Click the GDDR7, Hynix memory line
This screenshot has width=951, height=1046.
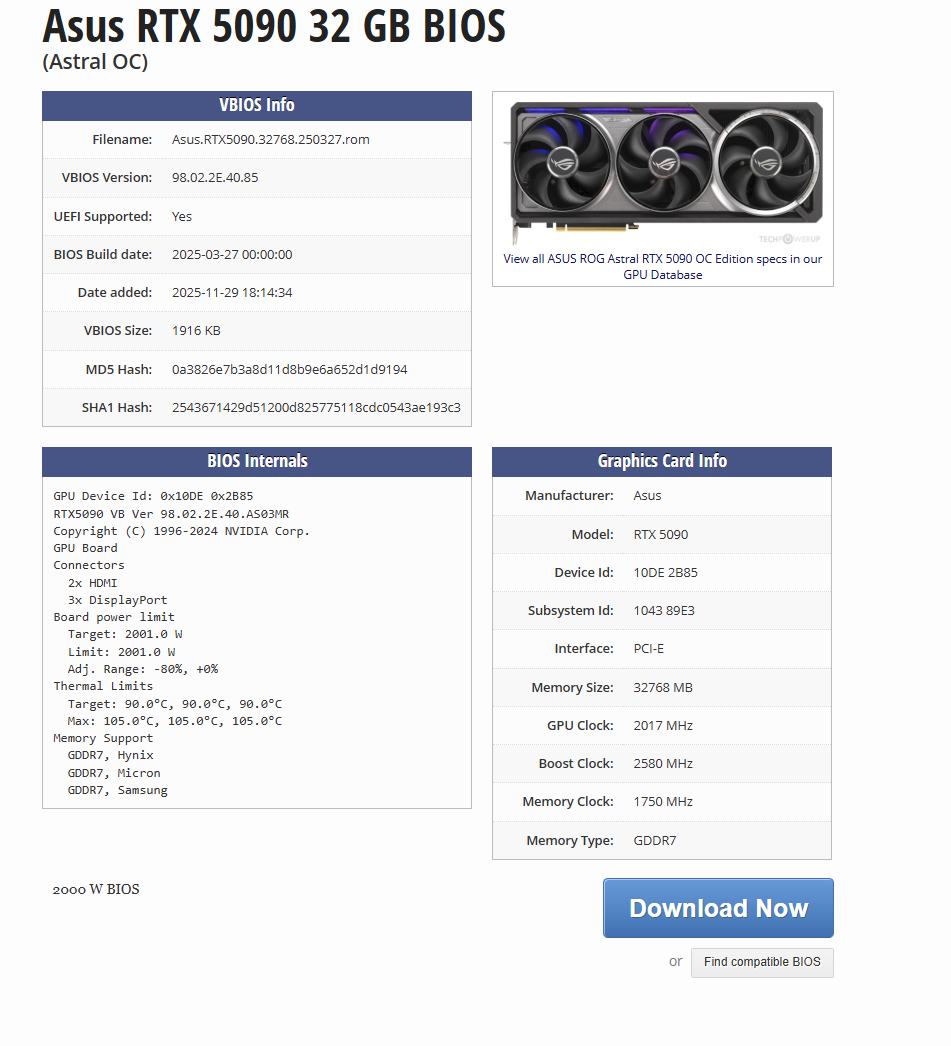tap(111, 755)
